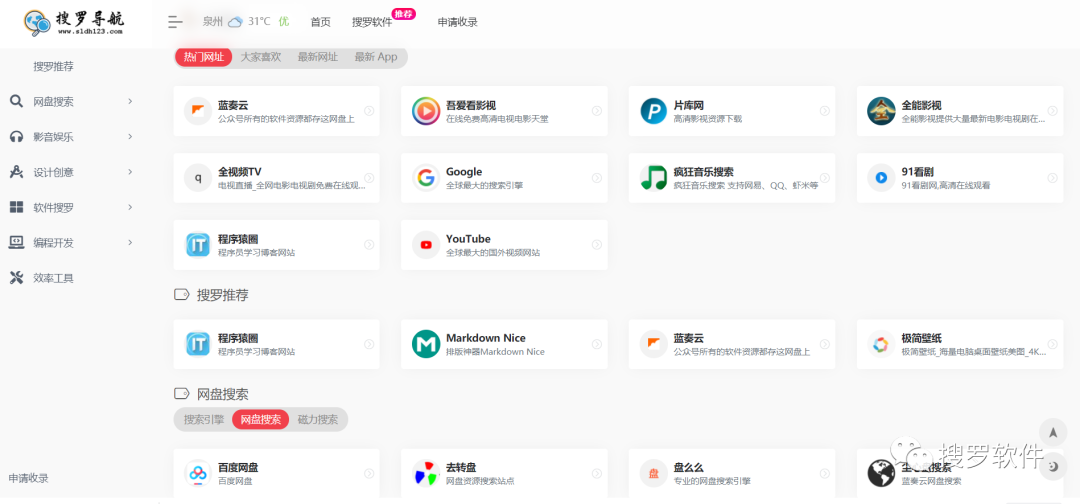Click the 网盘搜索 section heading
The height and width of the screenshot is (504, 1080).
click(x=222, y=395)
